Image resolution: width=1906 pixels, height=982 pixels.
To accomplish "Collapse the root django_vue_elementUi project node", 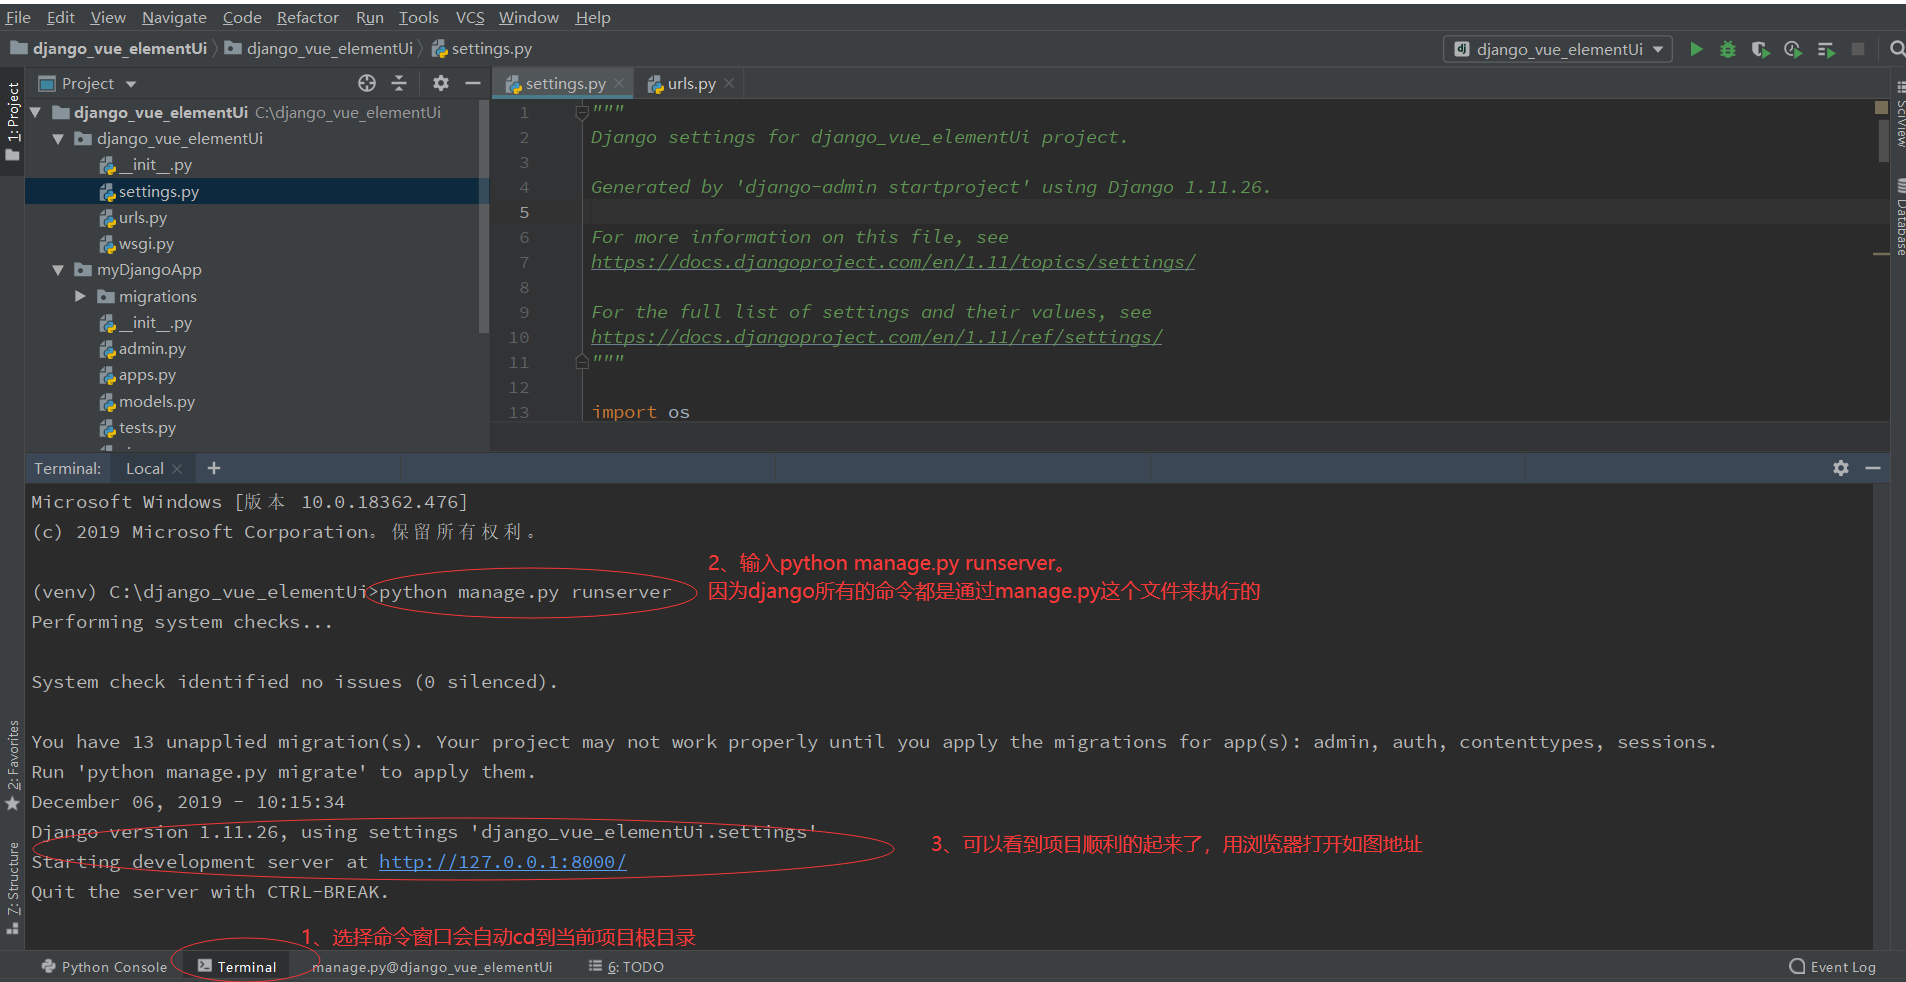I will [36, 112].
